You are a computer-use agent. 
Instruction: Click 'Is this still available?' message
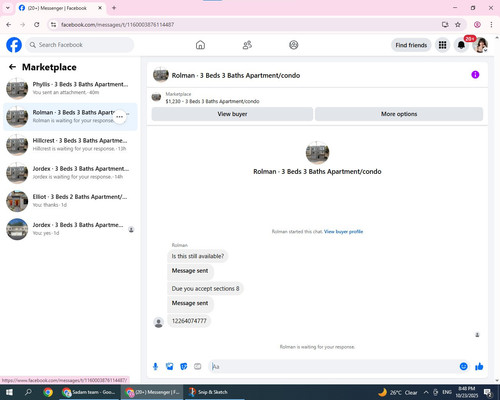coord(198,256)
